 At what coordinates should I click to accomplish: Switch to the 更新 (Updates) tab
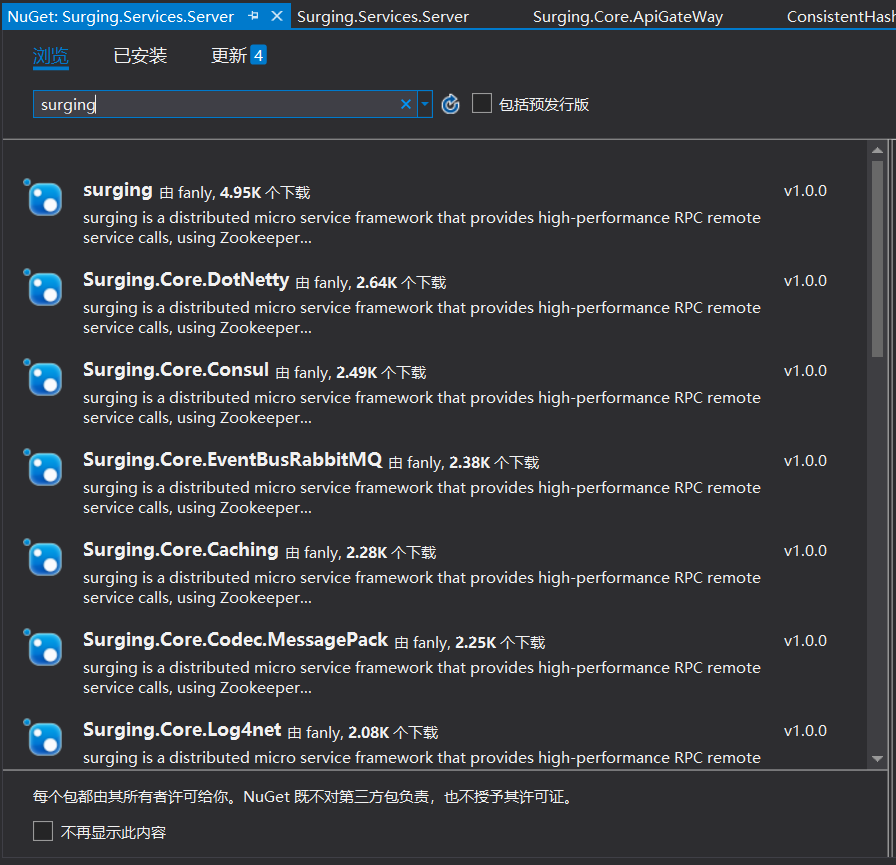click(229, 56)
